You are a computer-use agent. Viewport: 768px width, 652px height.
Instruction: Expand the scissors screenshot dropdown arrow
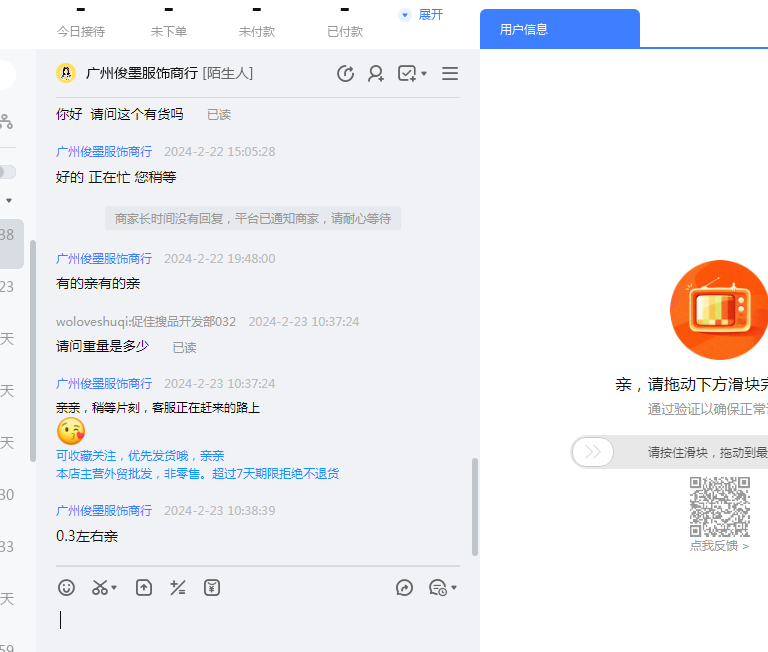click(x=114, y=588)
